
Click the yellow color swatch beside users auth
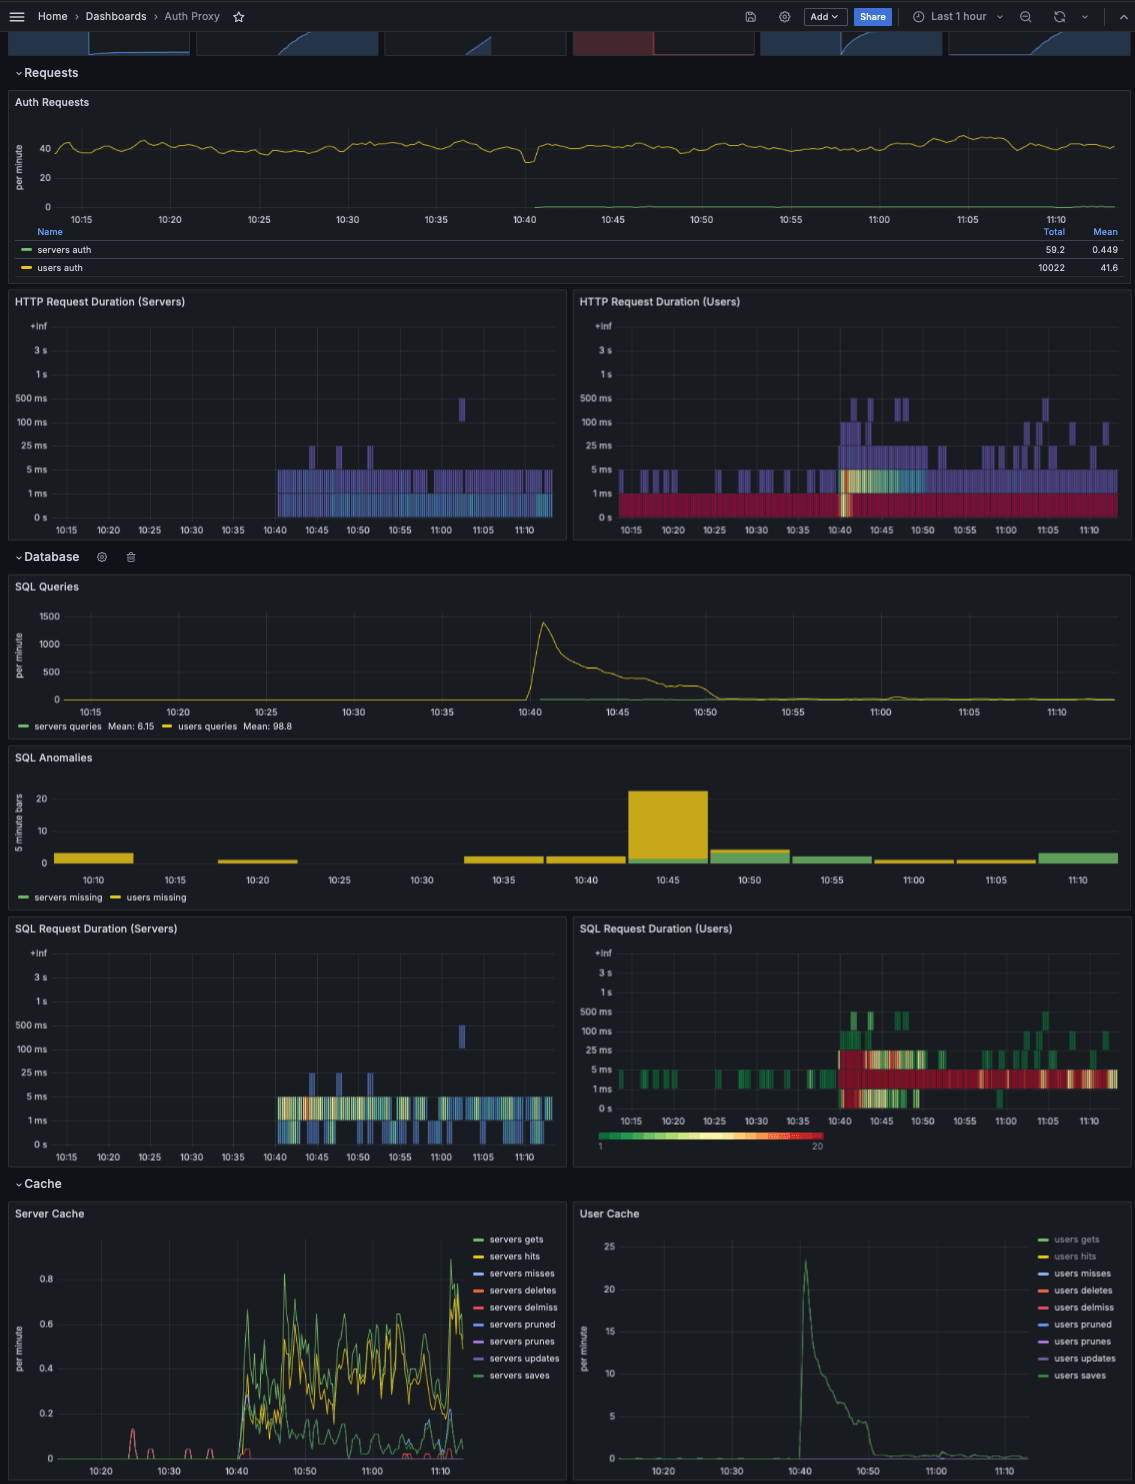click(x=25, y=267)
